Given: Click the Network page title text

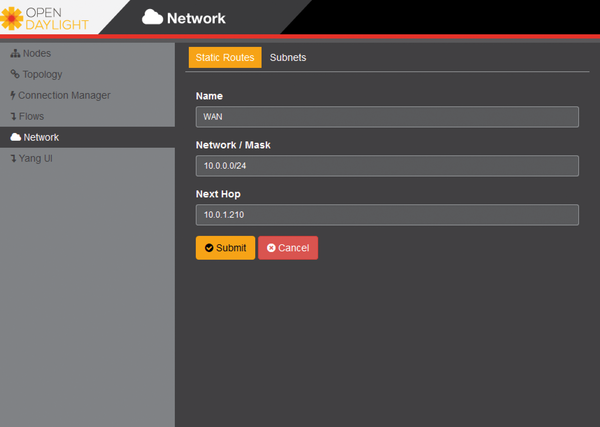Looking at the screenshot, I should [197, 18].
